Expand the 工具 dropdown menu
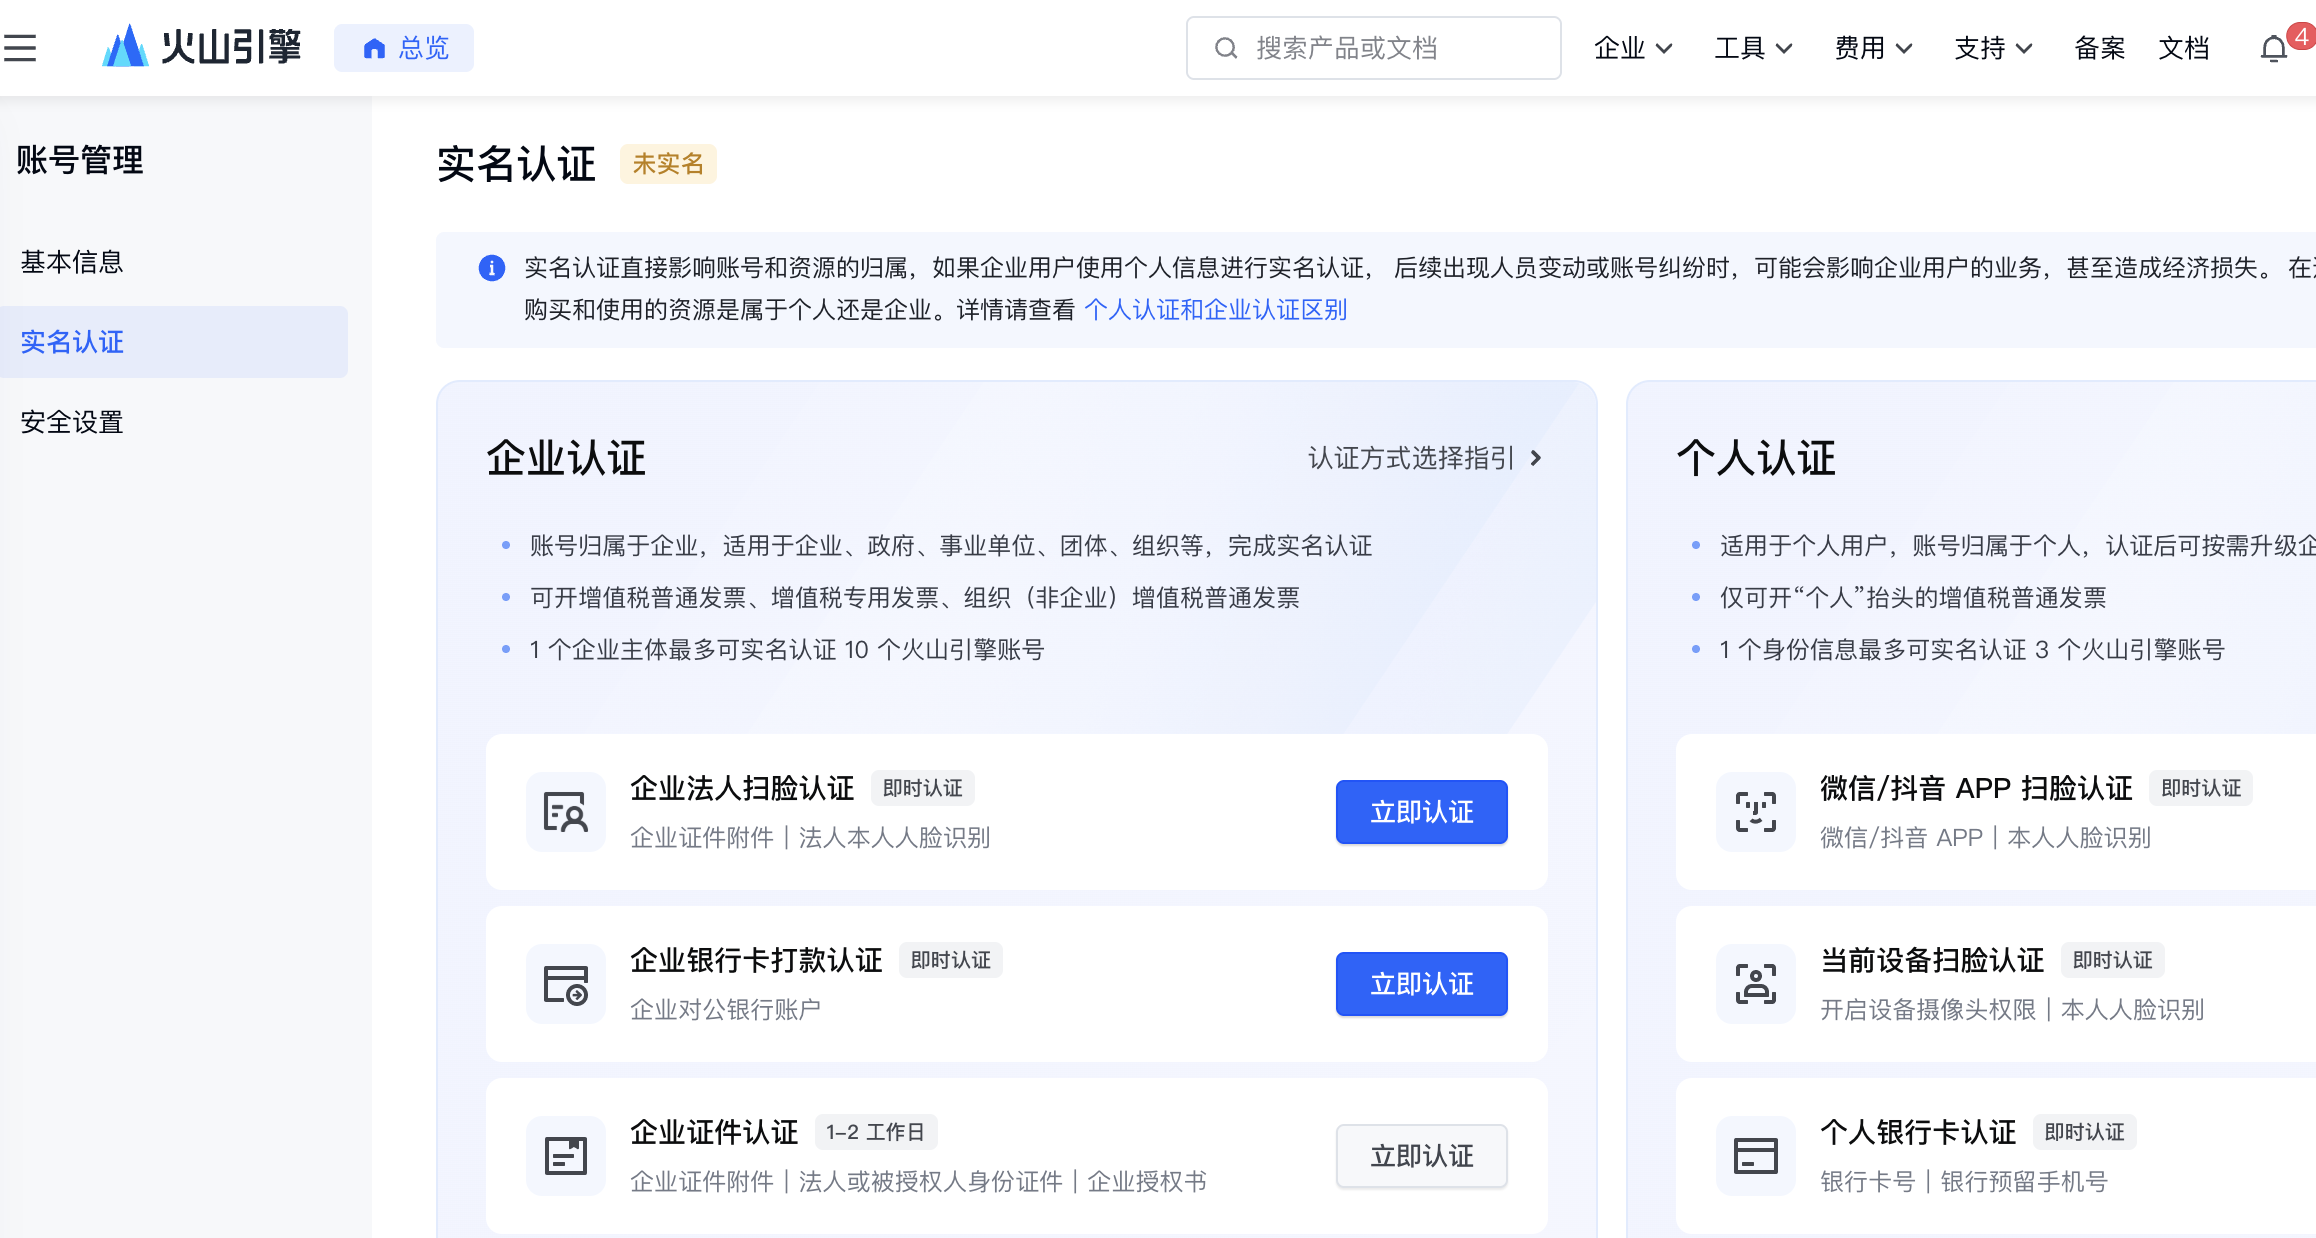Image resolution: width=2316 pixels, height=1238 pixels. 1752,48
